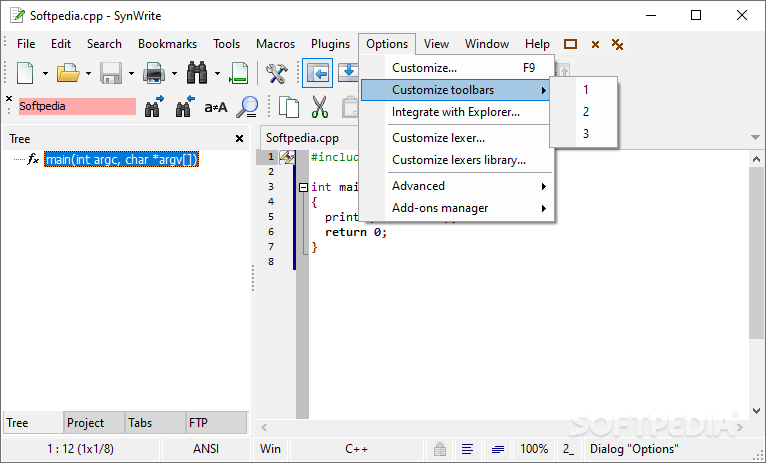The image size is (766, 463).
Task: Select toolbar 2 in submenu
Action: [x=584, y=112]
